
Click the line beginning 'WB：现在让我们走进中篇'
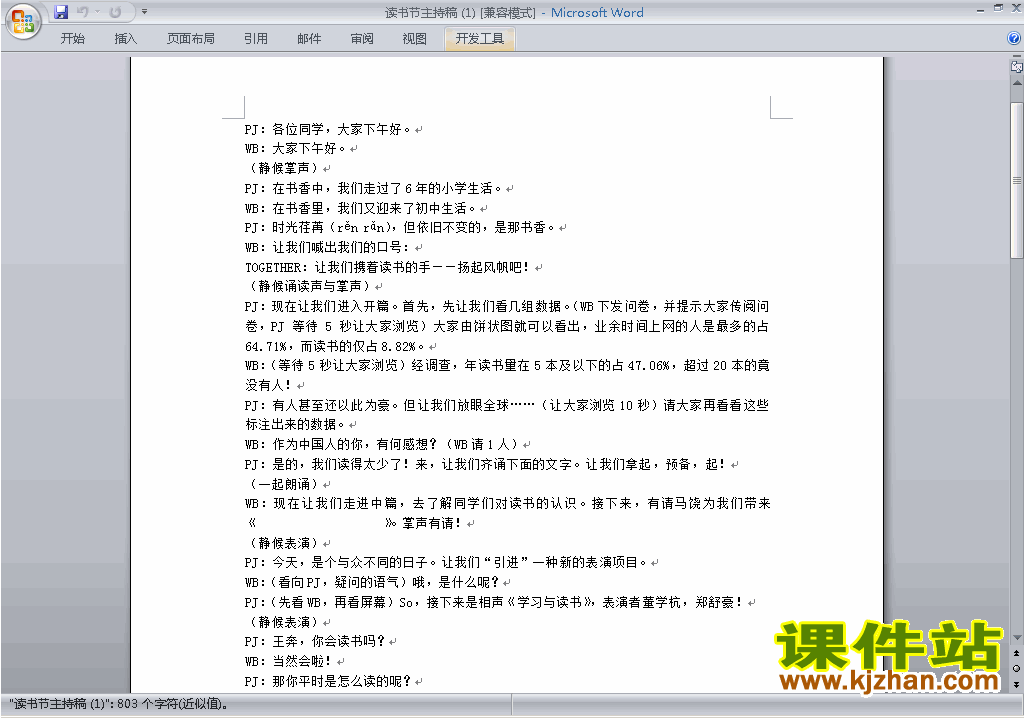[507, 504]
